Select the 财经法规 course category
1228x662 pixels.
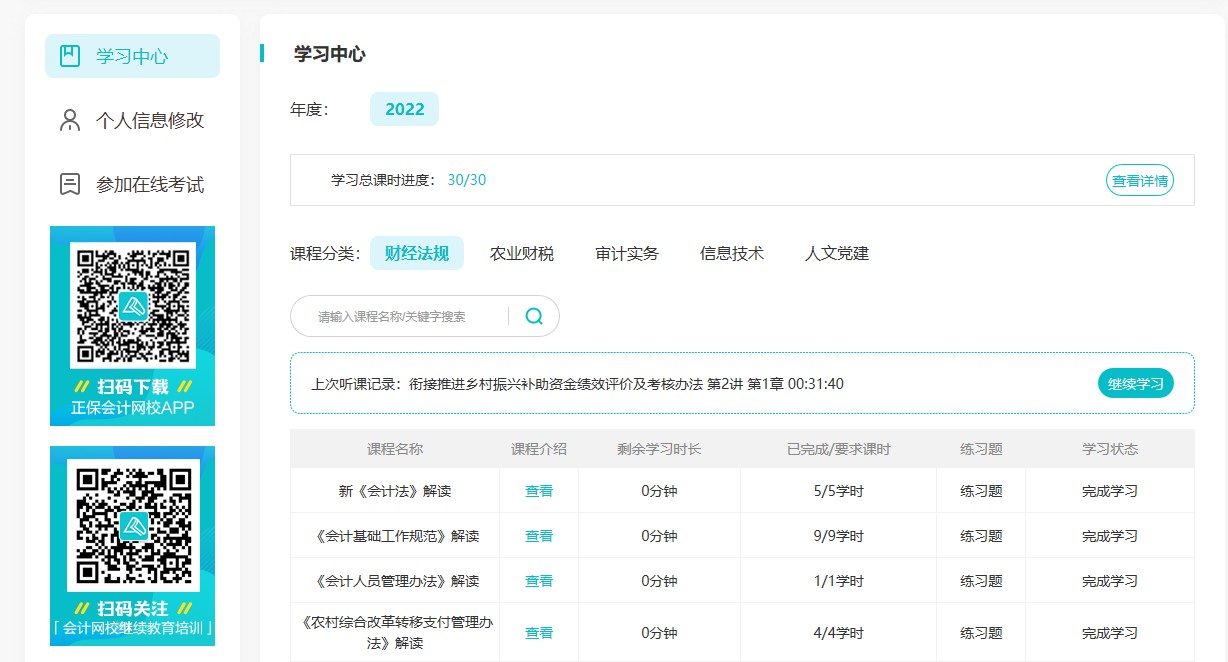[x=417, y=253]
